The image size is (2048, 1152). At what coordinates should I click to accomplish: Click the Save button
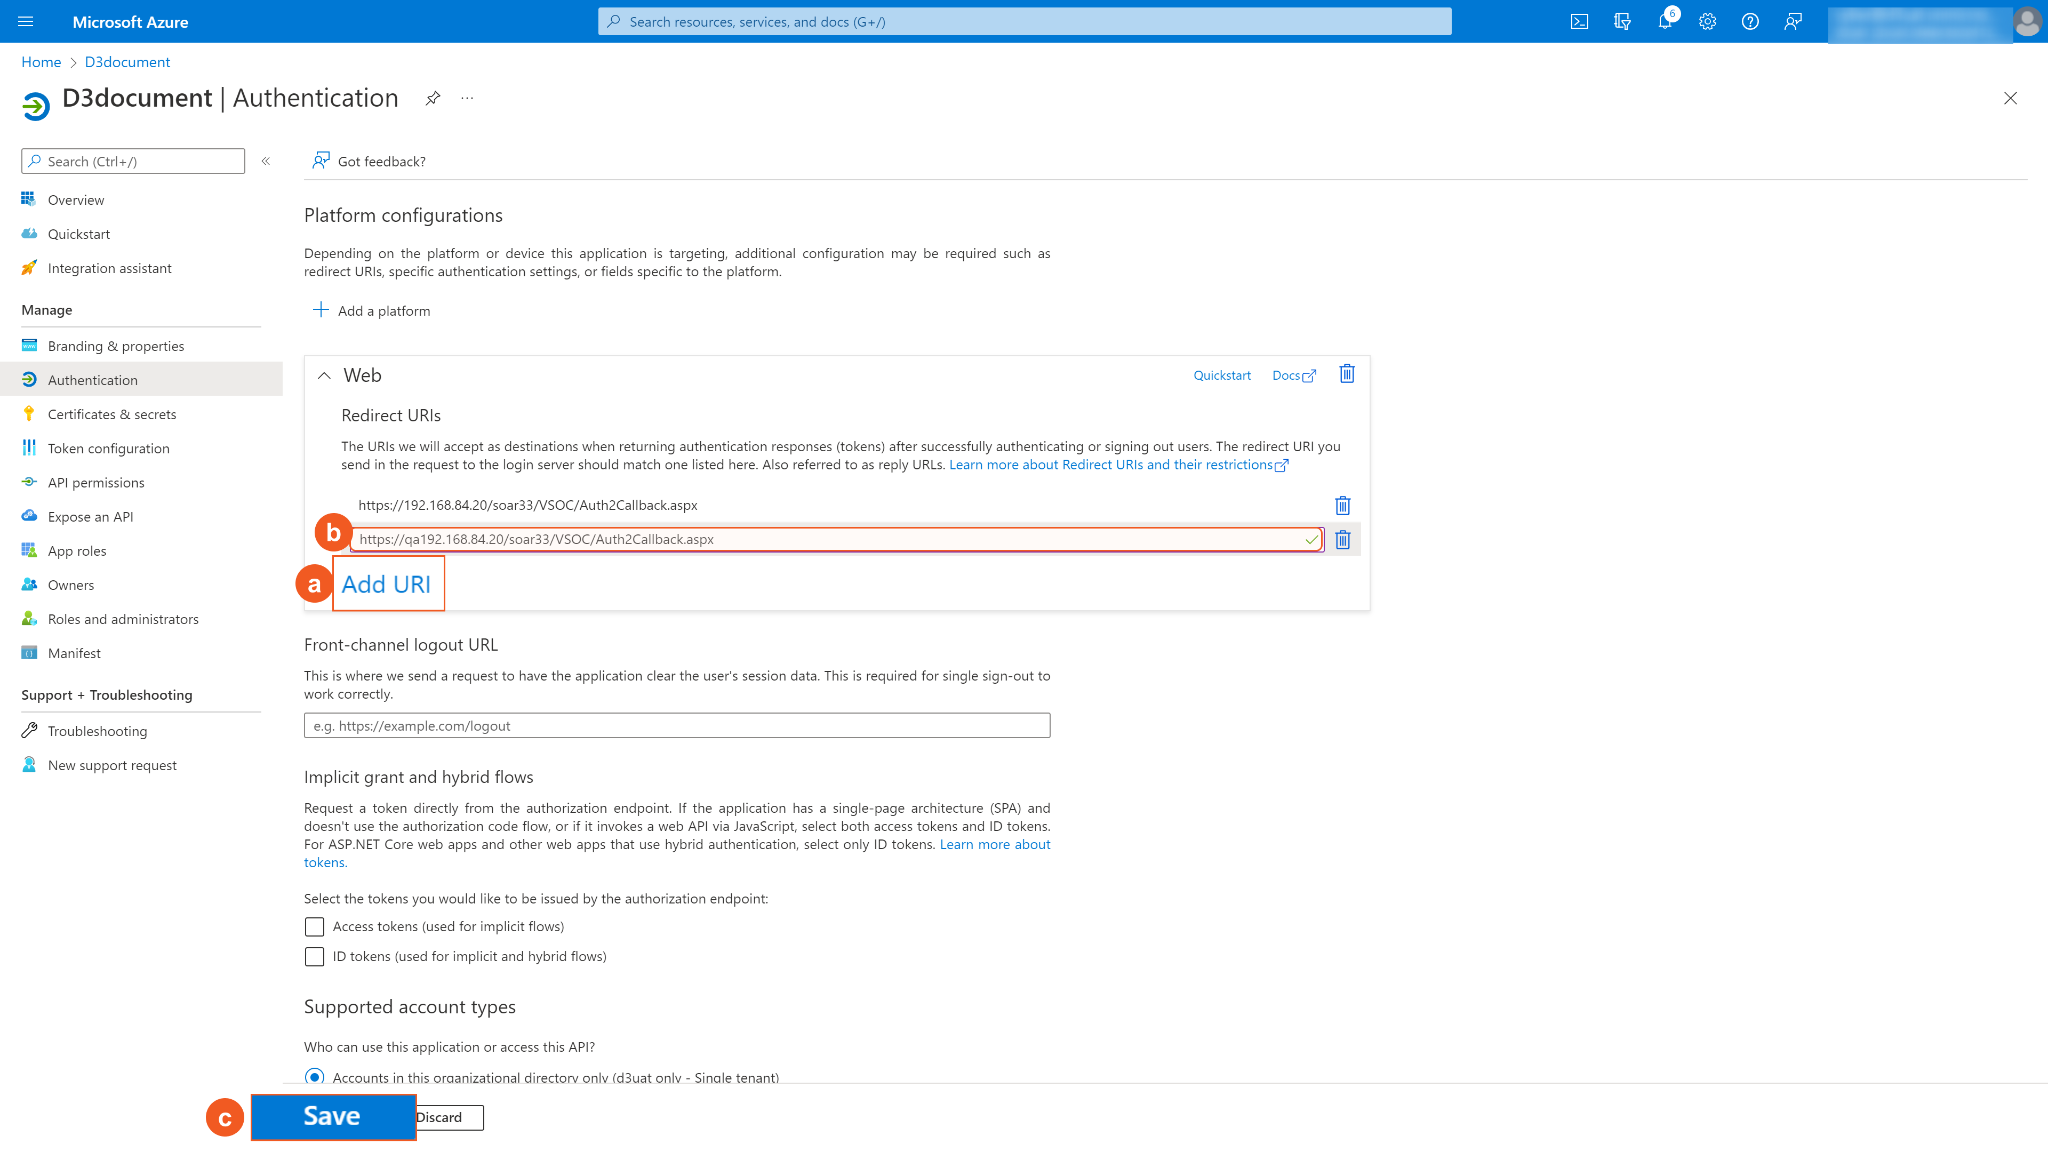332,1116
